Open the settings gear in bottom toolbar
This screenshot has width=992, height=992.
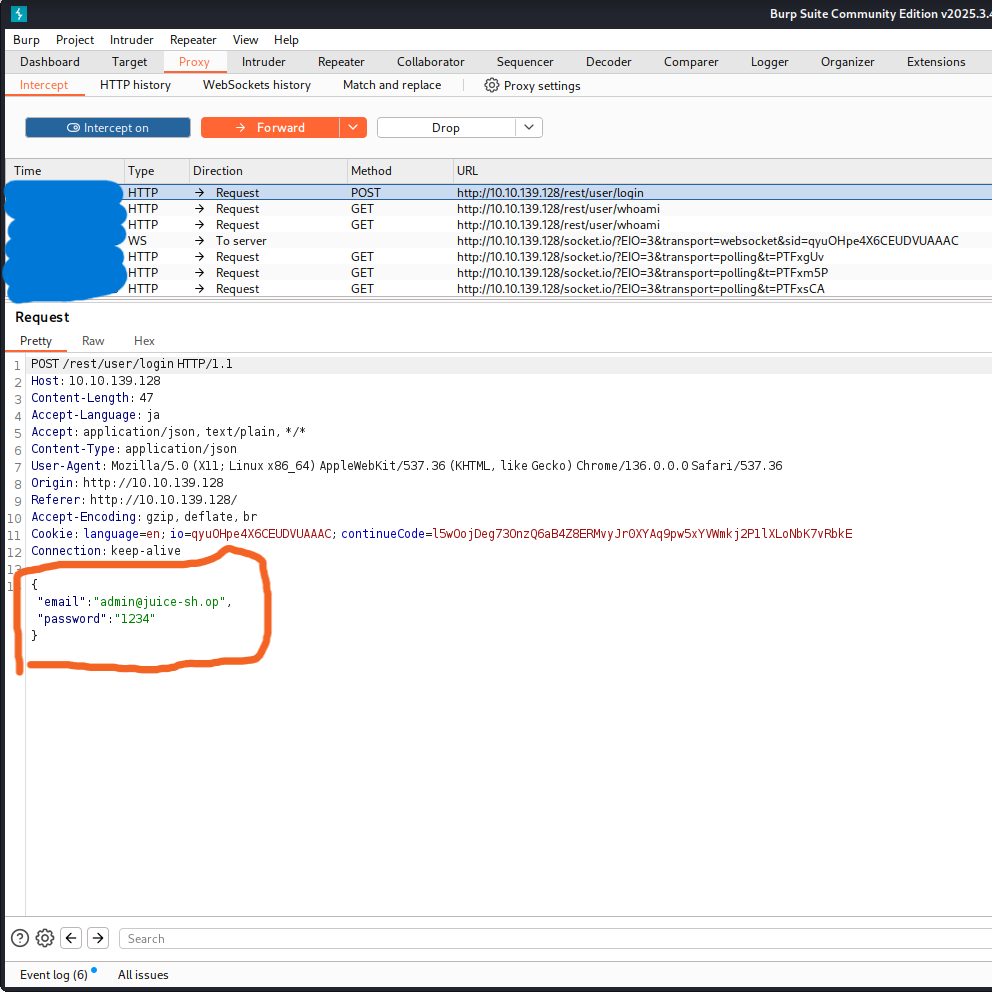click(44, 938)
